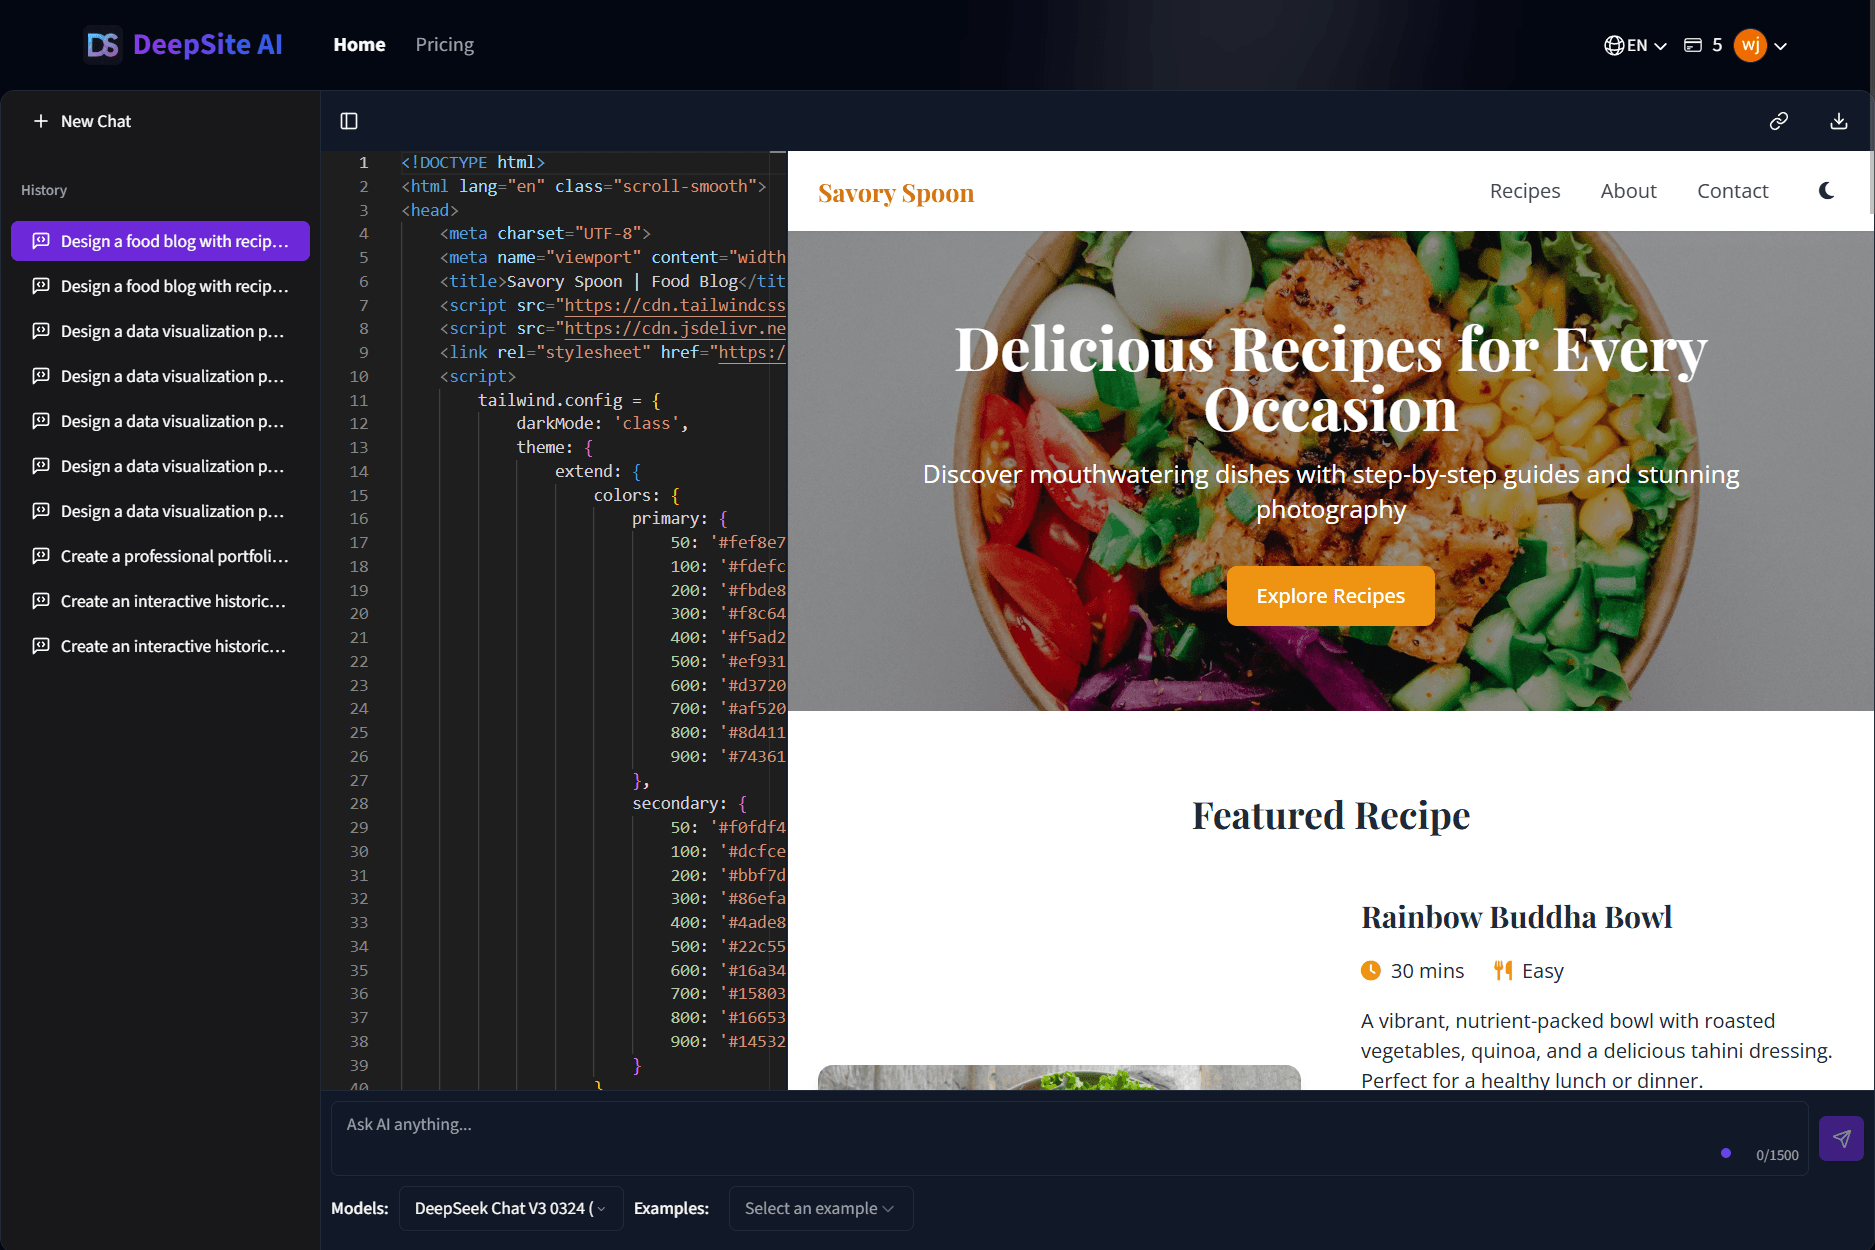The width and height of the screenshot is (1875, 1250).
Task: Open the Select an example dropdown
Action: tap(821, 1208)
